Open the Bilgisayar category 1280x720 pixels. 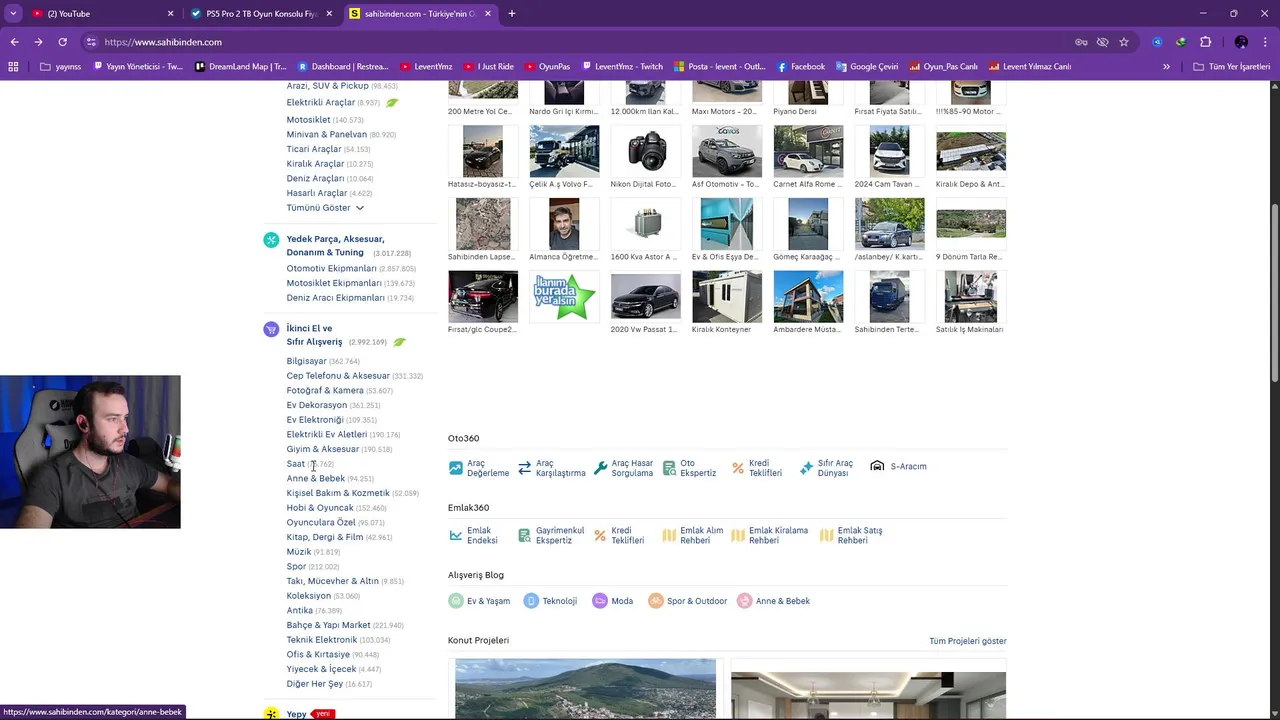(x=306, y=361)
